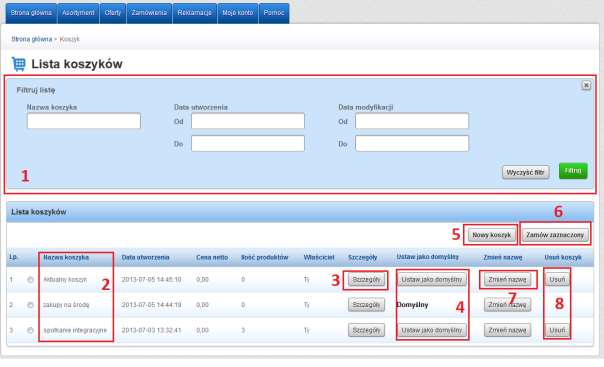Click the Zamów zaznaczony button

pos(555,235)
